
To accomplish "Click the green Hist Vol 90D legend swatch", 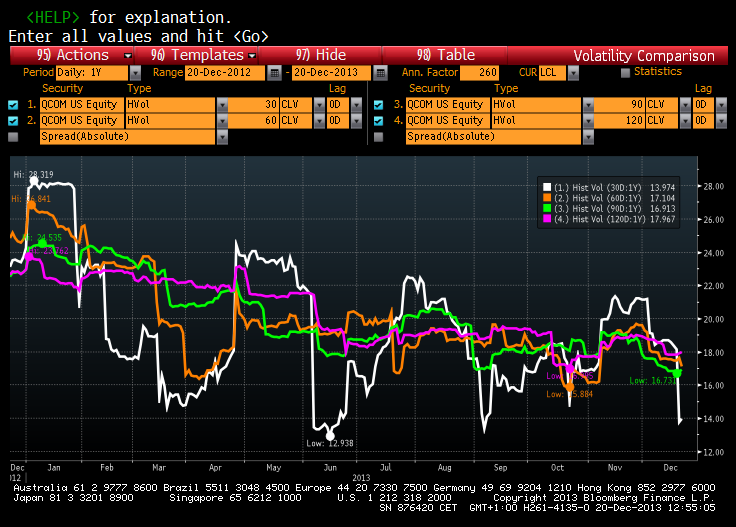I will [547, 208].
